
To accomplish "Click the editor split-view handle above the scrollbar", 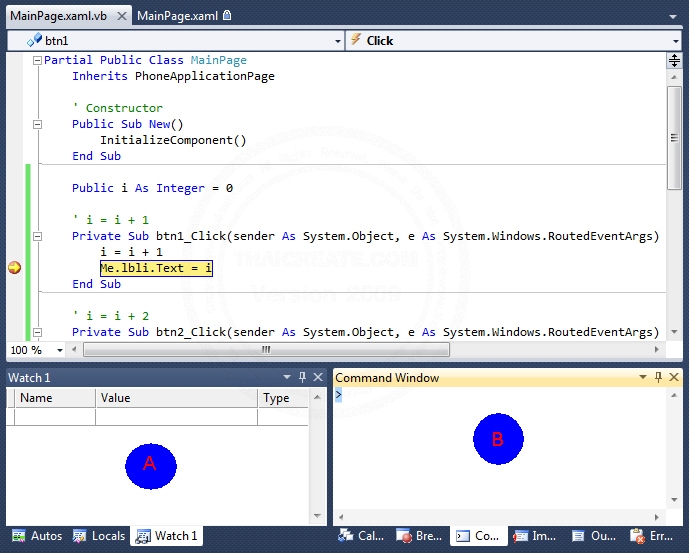I will (x=674, y=61).
